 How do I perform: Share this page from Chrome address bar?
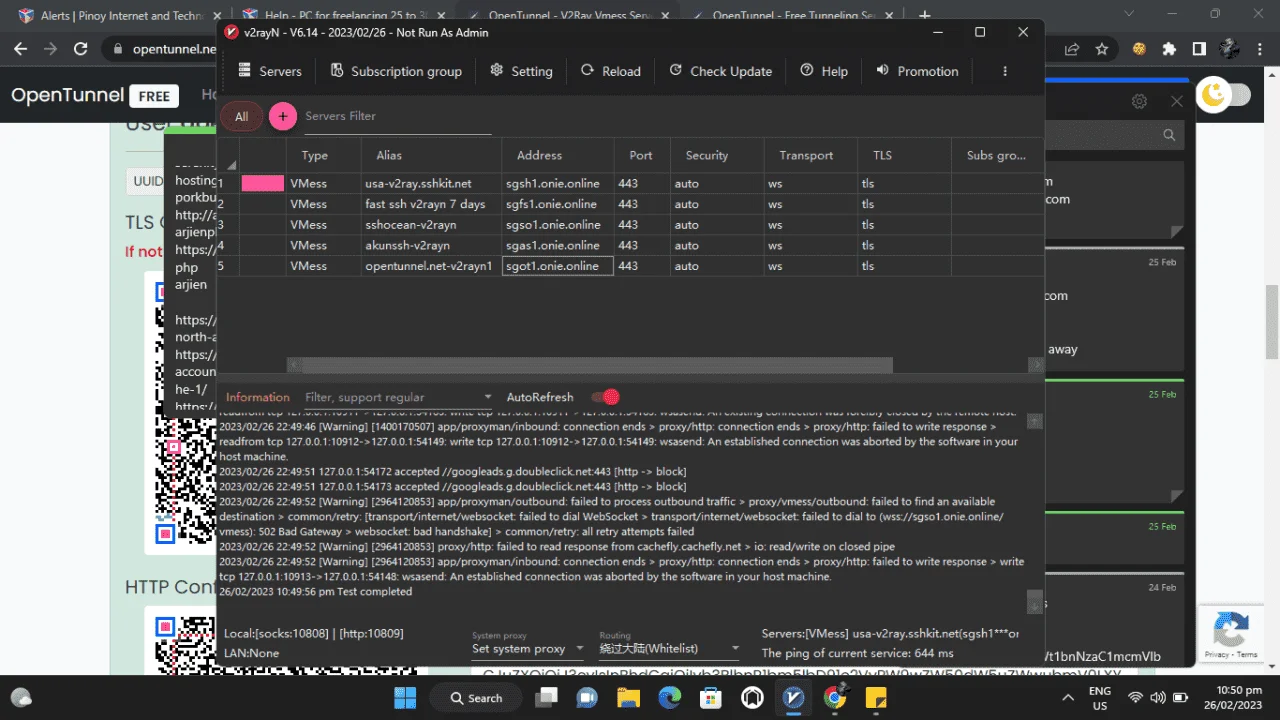tap(1072, 48)
